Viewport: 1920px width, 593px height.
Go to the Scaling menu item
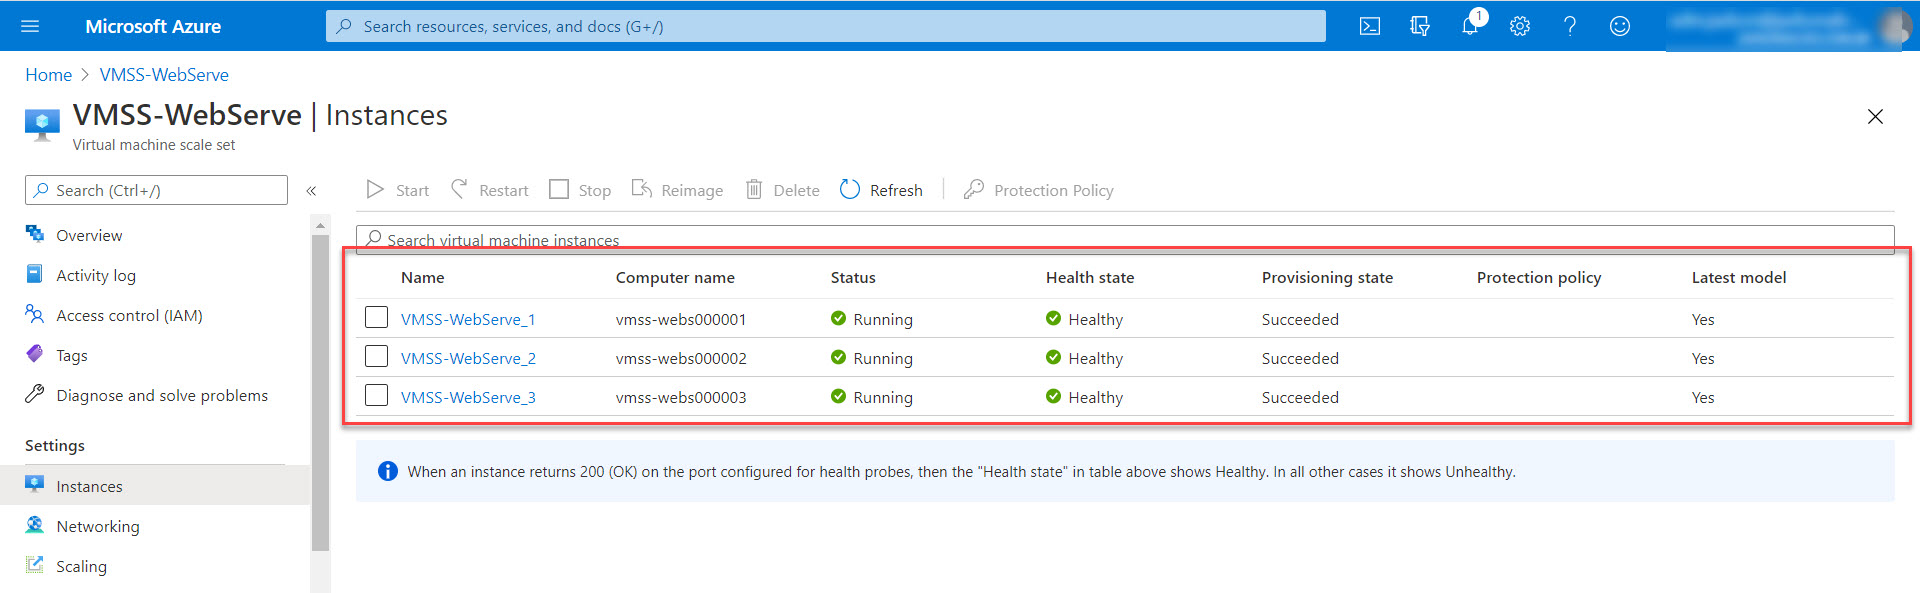81,566
